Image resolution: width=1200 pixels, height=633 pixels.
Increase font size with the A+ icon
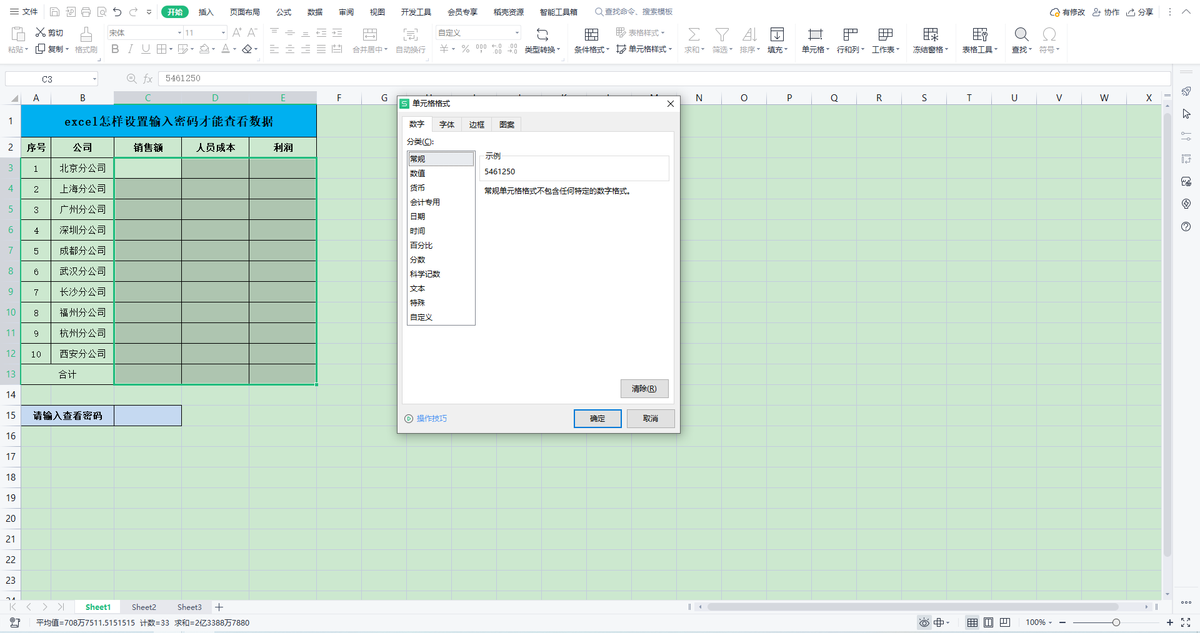click(237, 33)
